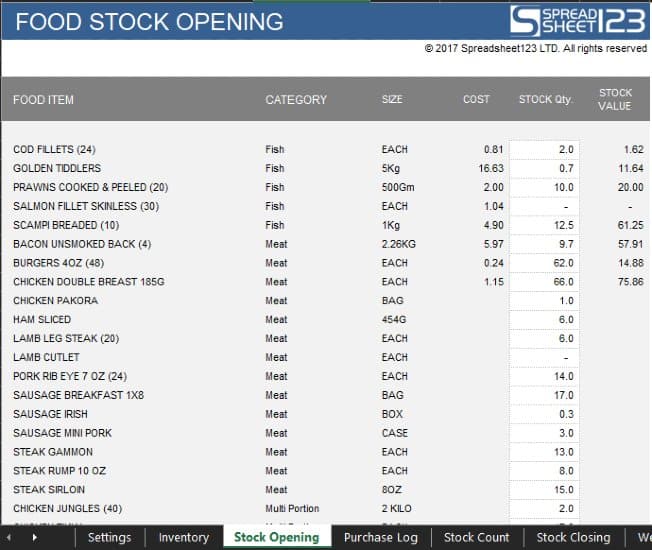Click the SIZE column header
The image size is (652, 550).
click(x=392, y=99)
